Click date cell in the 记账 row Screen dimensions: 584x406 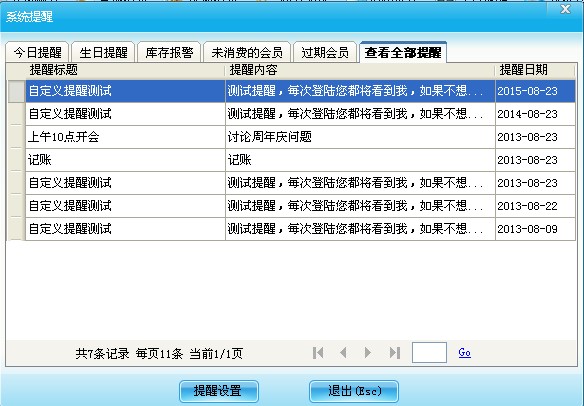[535, 160]
